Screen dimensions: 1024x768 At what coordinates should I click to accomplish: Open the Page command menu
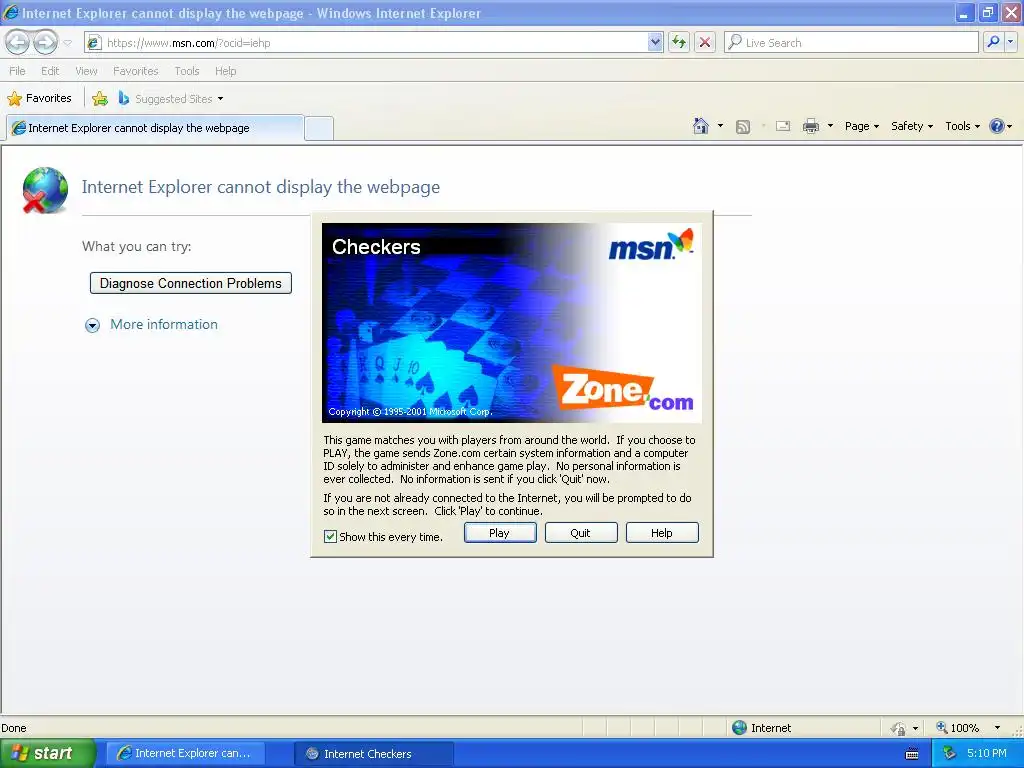(861, 126)
